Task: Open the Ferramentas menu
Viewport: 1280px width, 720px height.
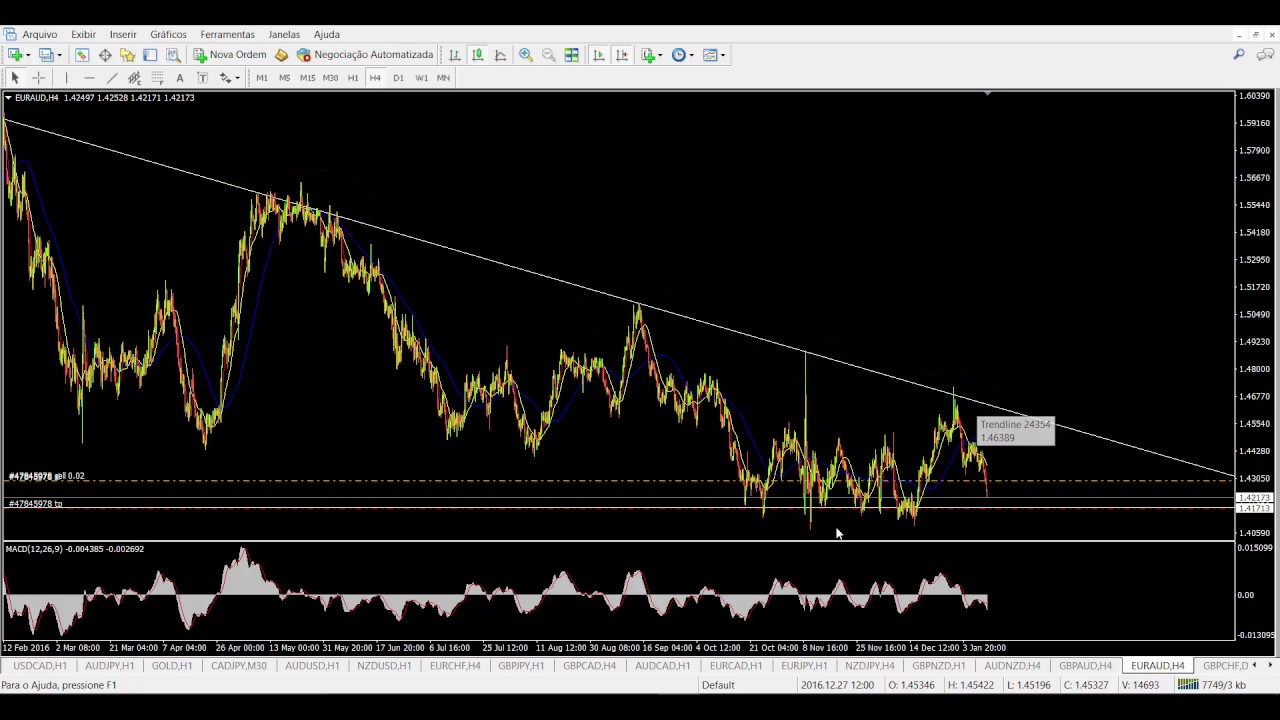Action: pyautogui.click(x=227, y=34)
